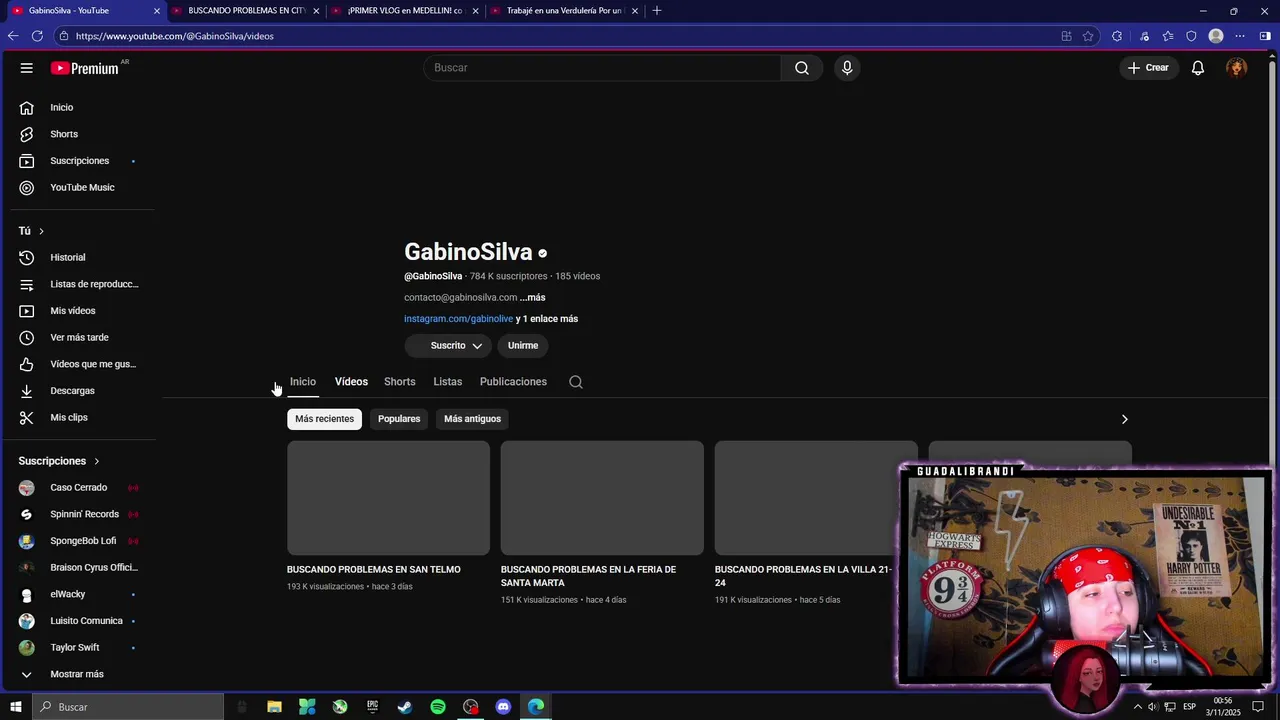Open YouTube Music from the sidebar

tap(80, 188)
